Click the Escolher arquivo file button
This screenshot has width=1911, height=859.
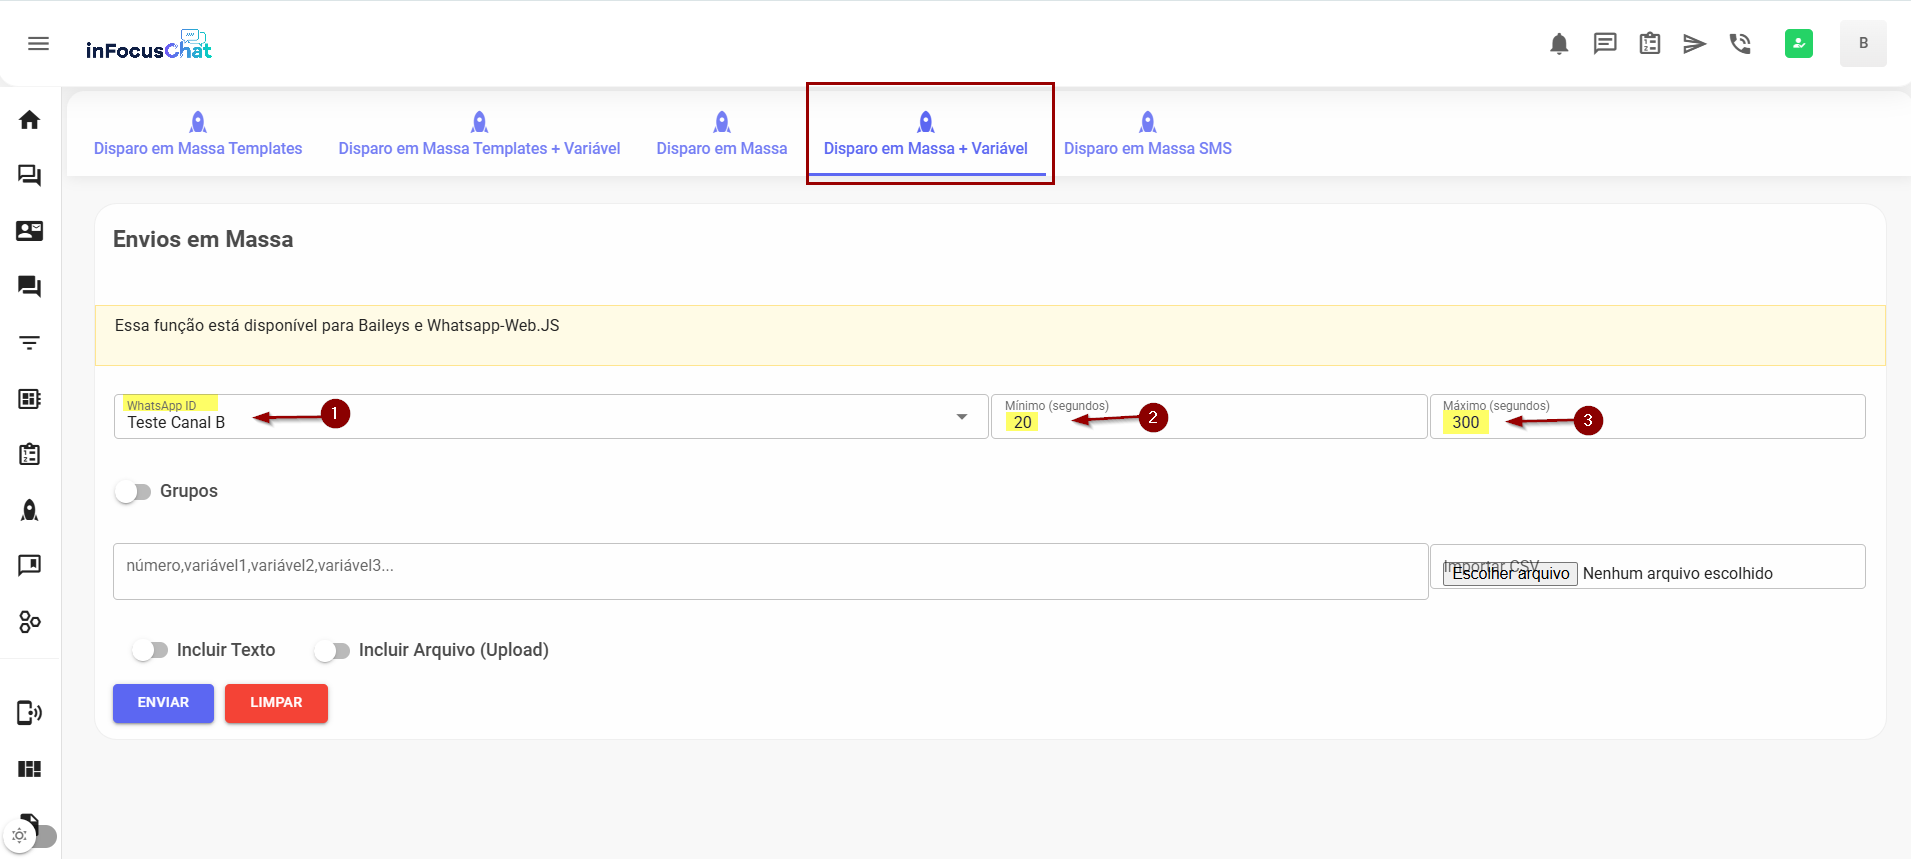pyautogui.click(x=1510, y=573)
